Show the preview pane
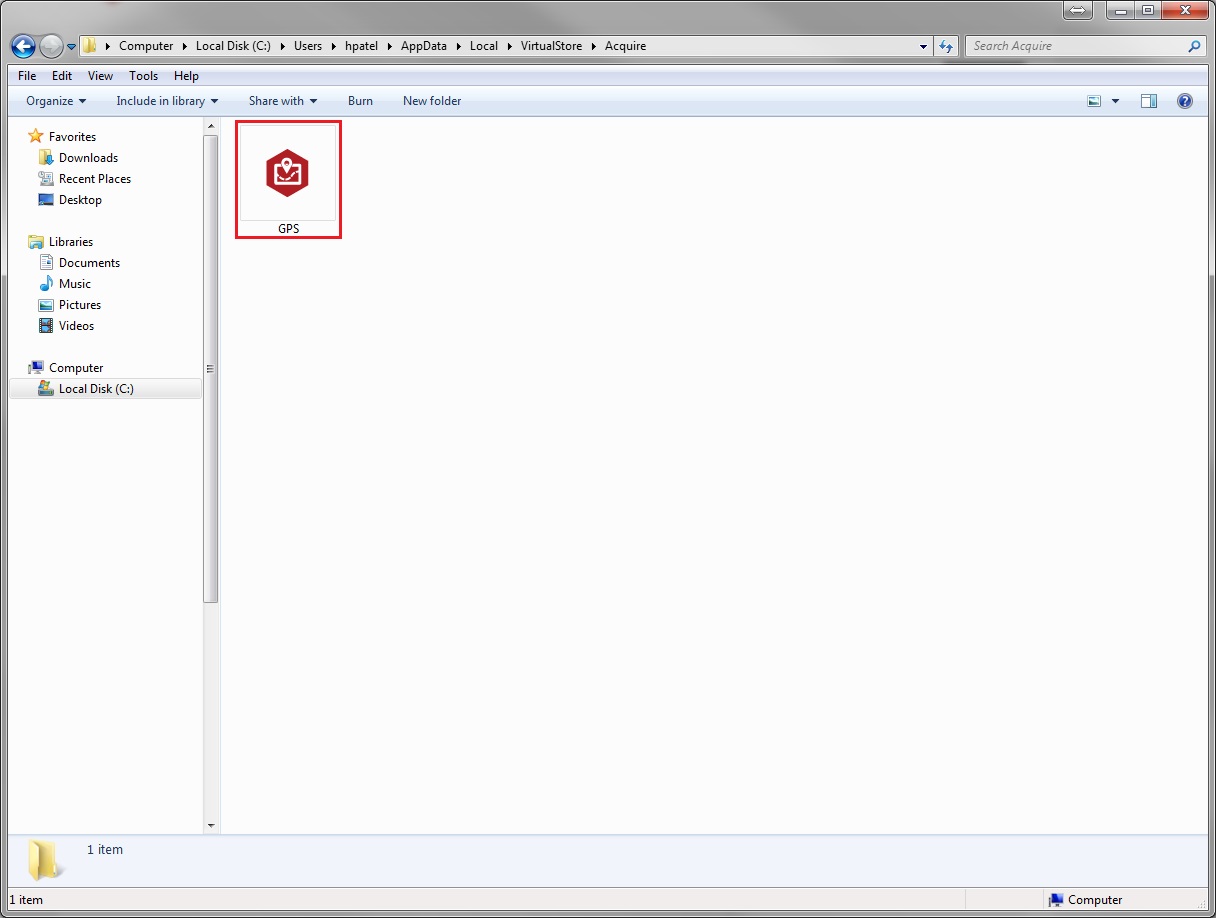 (x=1149, y=101)
